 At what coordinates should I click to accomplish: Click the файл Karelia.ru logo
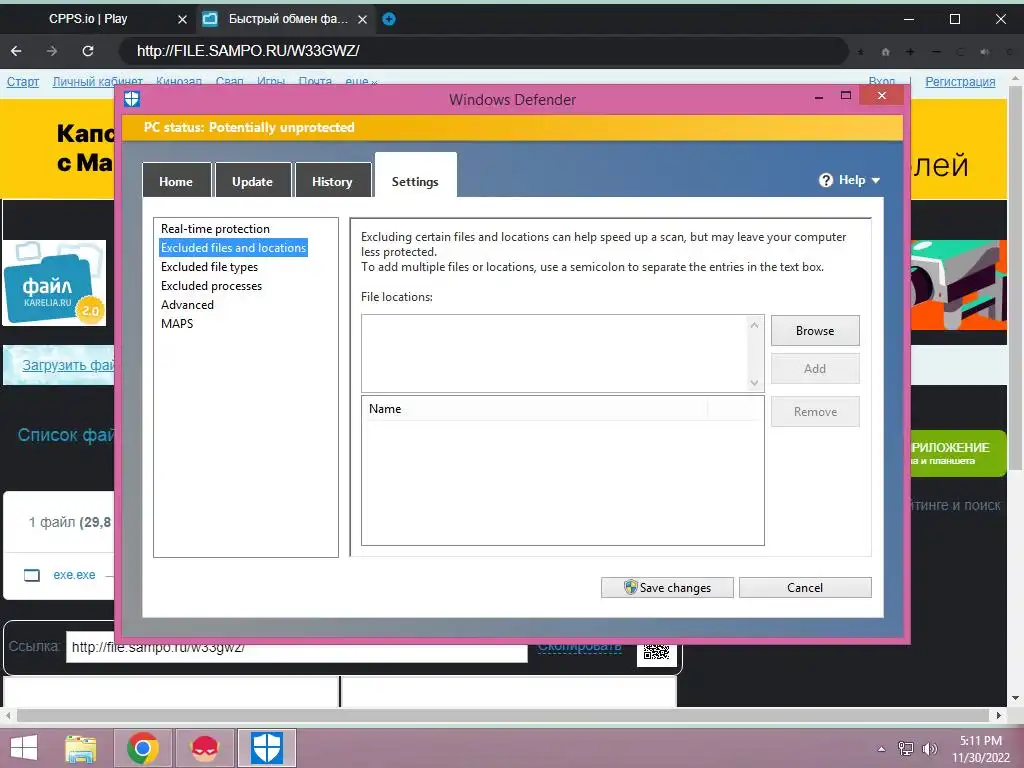tap(54, 283)
